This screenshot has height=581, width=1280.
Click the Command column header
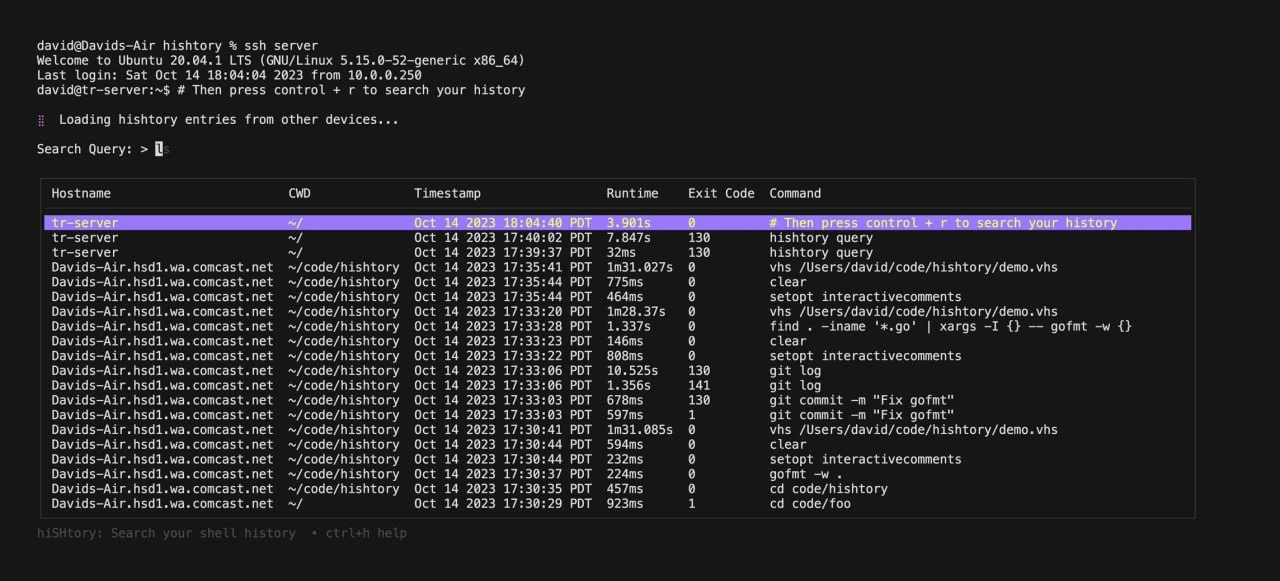point(795,193)
